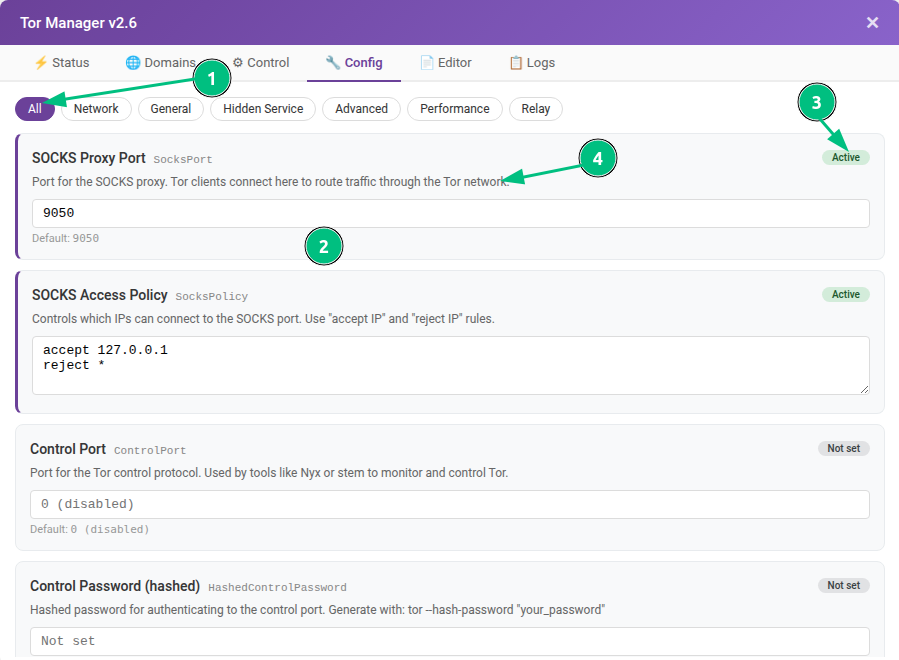This screenshot has width=899, height=660.
Task: Click the "Default: 9050" hint text
Action: pos(65,238)
